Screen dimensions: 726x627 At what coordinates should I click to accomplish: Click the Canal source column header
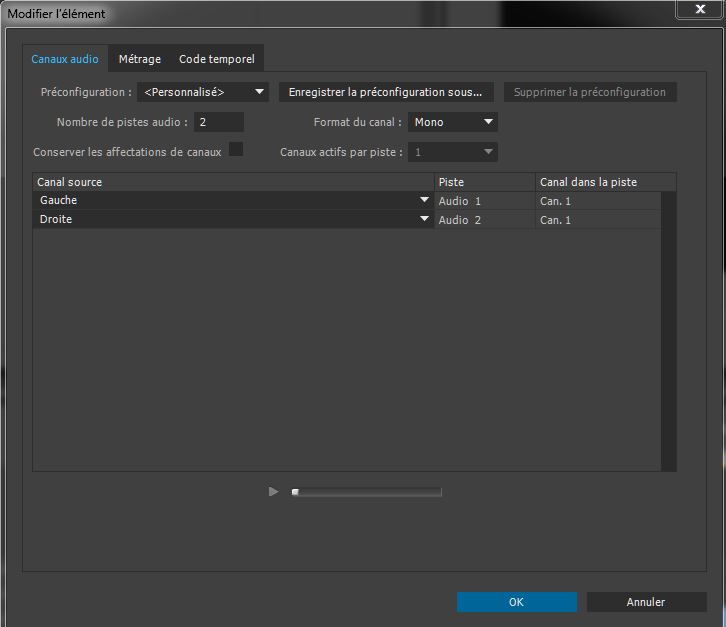[x=233, y=182]
